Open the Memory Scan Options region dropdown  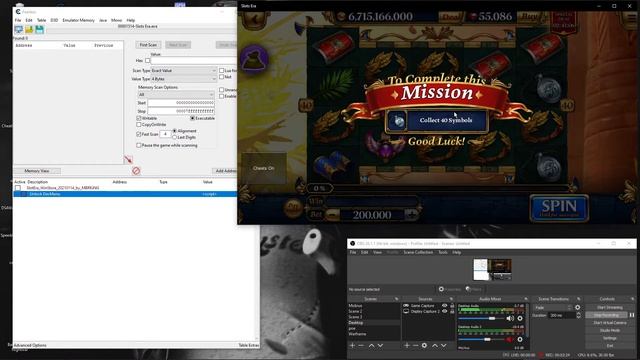pyautogui.click(x=176, y=95)
